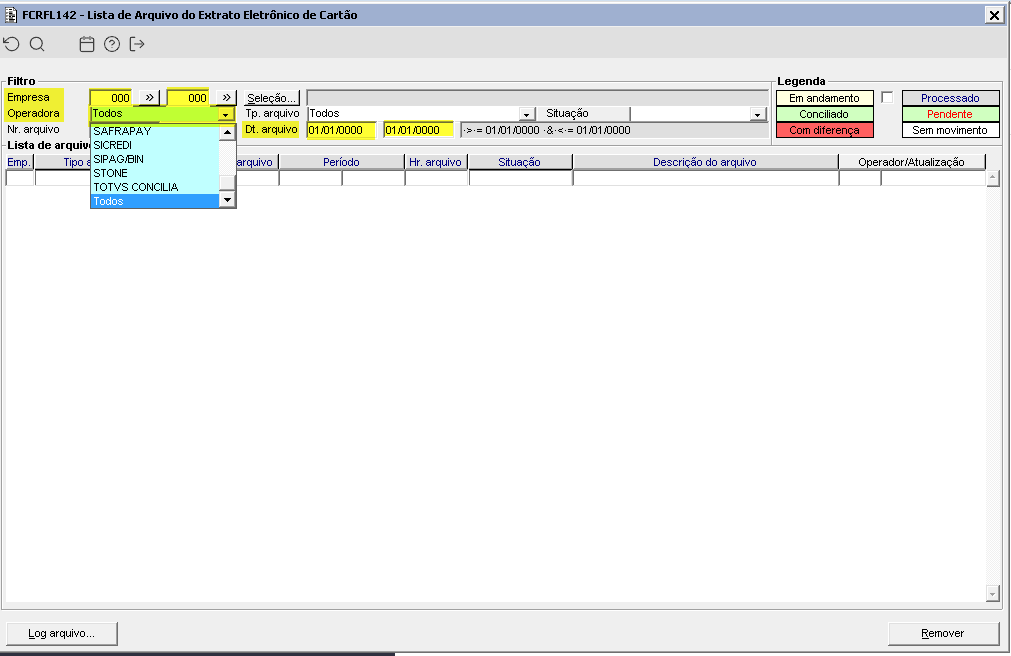Image resolution: width=1011 pixels, height=656 pixels.
Task: Click the Nr. arquivo label
Action: click(x=34, y=130)
